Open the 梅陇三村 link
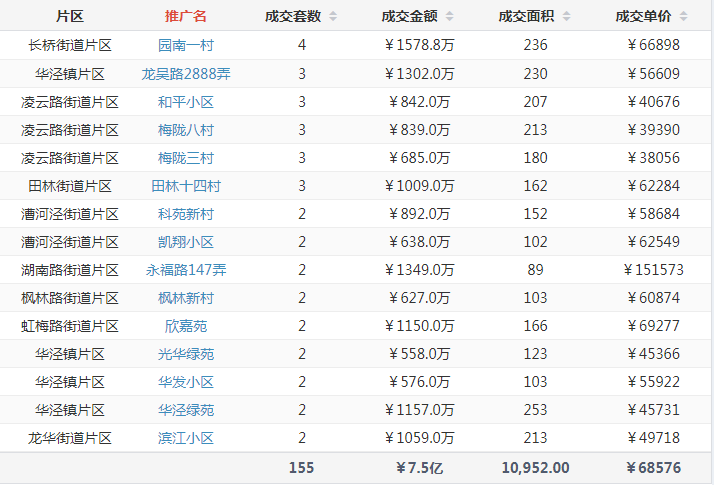 pyautogui.click(x=186, y=158)
